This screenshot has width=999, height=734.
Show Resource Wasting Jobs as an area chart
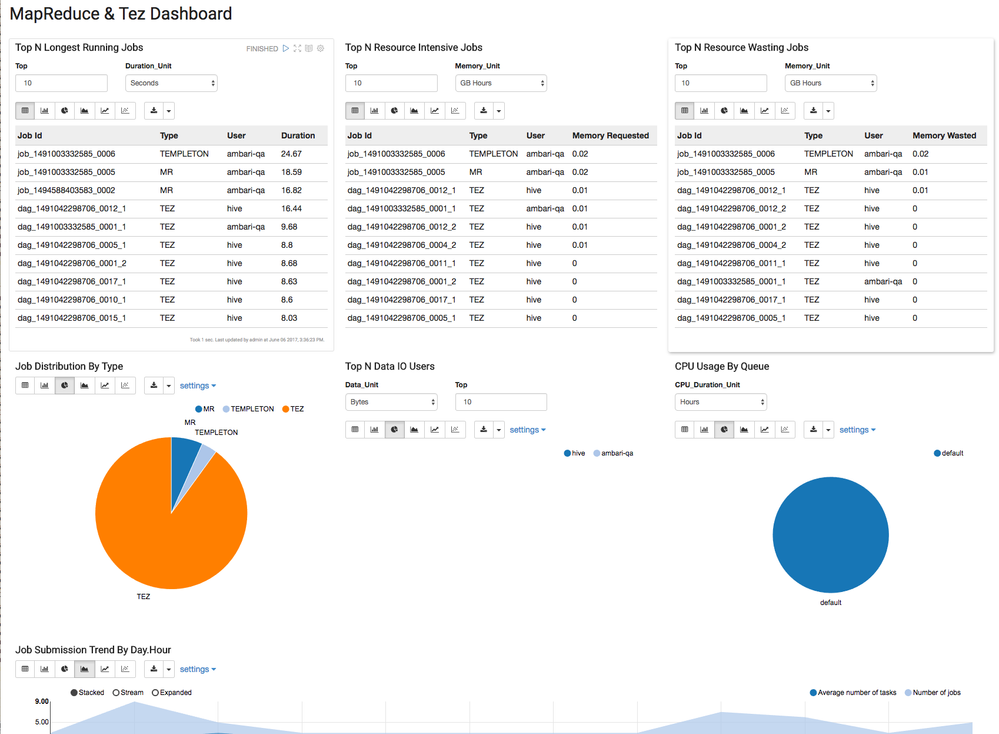744,111
